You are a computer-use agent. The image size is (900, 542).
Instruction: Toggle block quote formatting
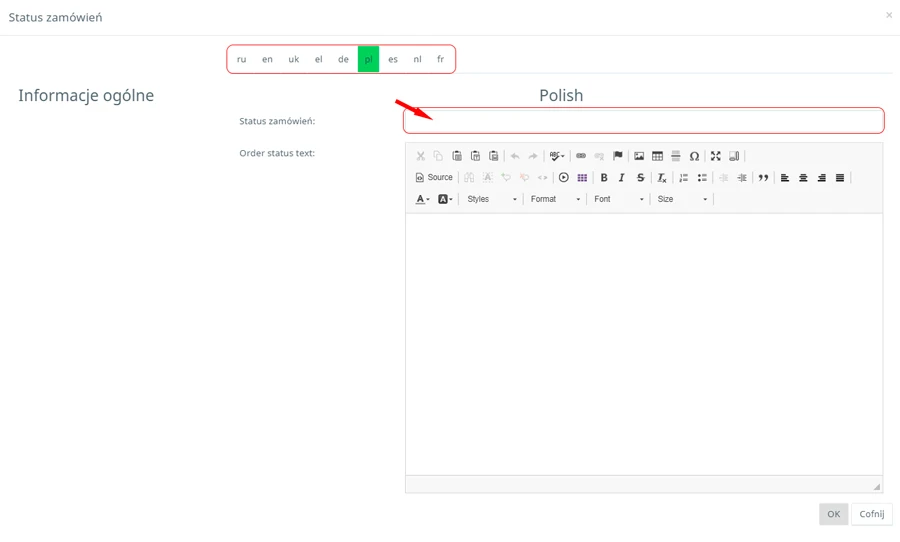pyautogui.click(x=763, y=178)
